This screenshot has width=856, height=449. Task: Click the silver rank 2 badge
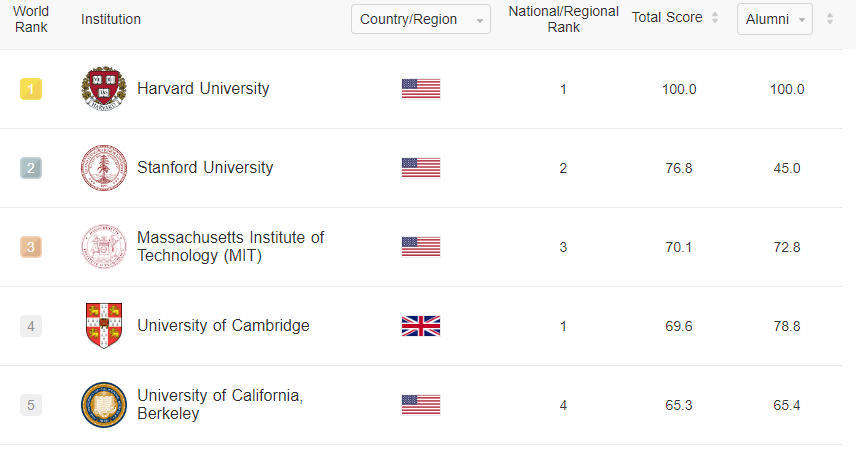[x=31, y=168]
